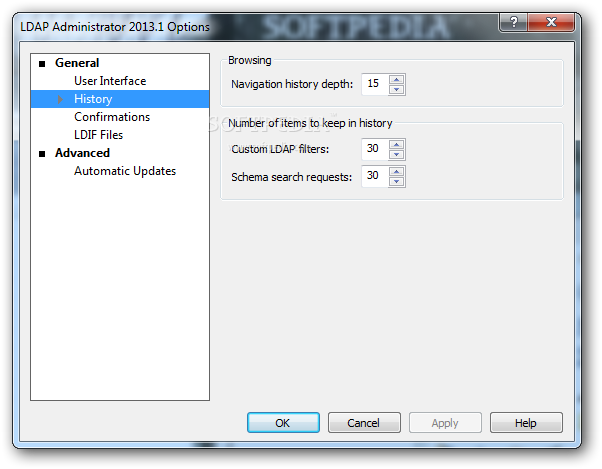Increase the Schema search requests count
The image size is (602, 469).
[x=396, y=172]
